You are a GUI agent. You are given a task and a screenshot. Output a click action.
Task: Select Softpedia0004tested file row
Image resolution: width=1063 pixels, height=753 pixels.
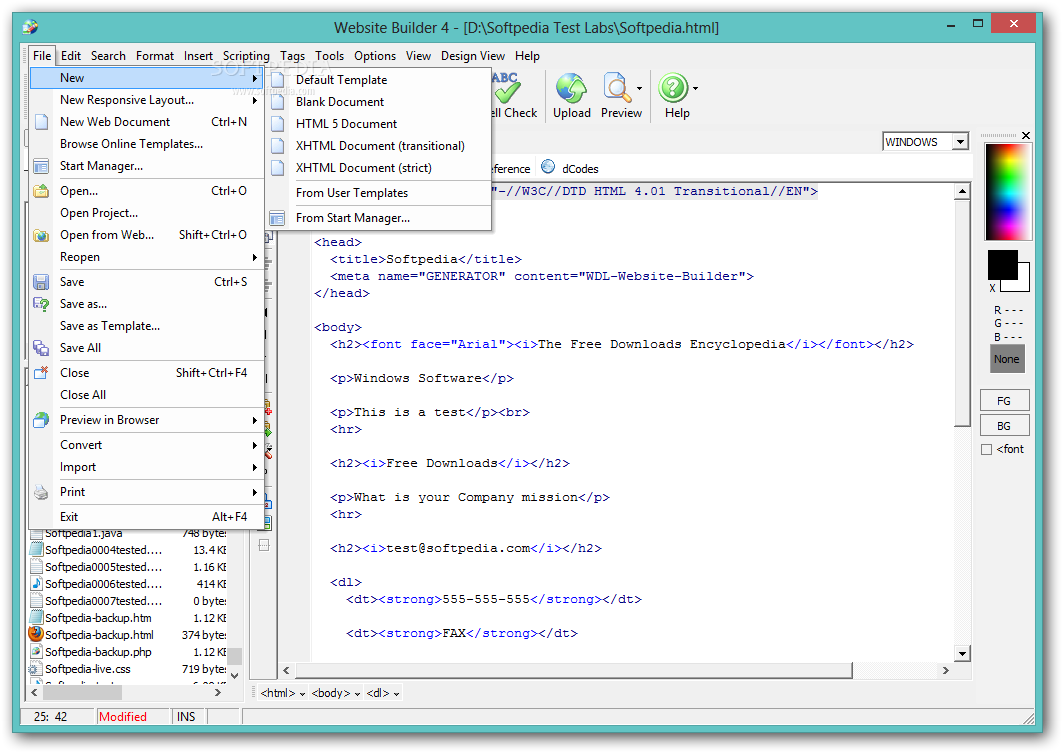129,550
